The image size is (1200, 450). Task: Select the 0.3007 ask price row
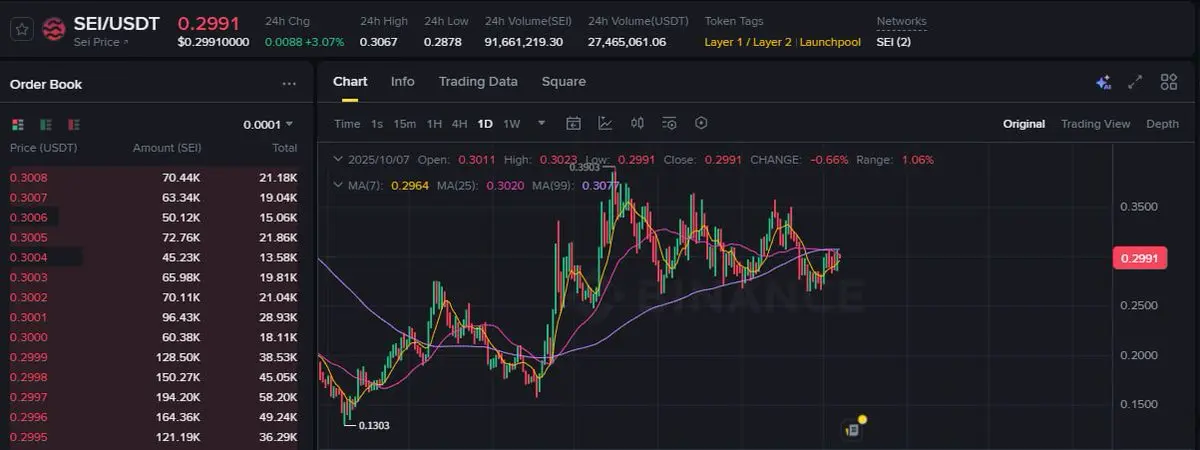coord(154,197)
